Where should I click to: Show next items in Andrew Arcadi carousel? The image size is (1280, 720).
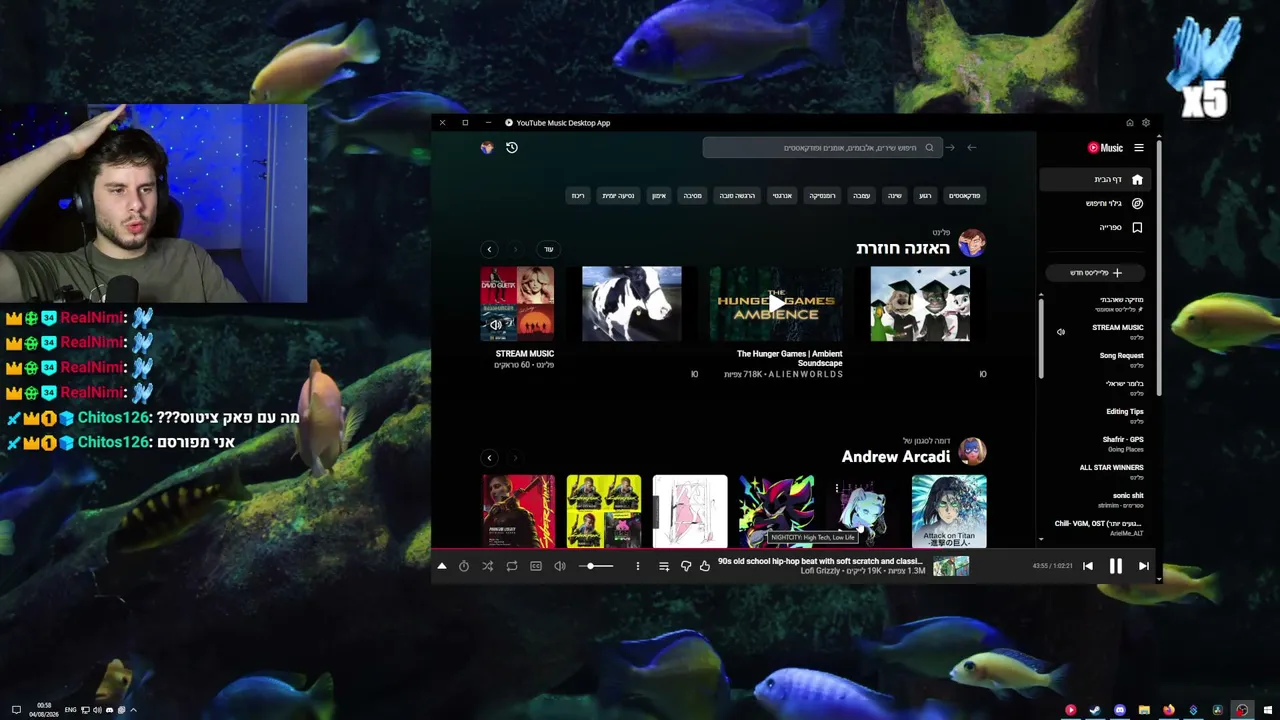489,458
